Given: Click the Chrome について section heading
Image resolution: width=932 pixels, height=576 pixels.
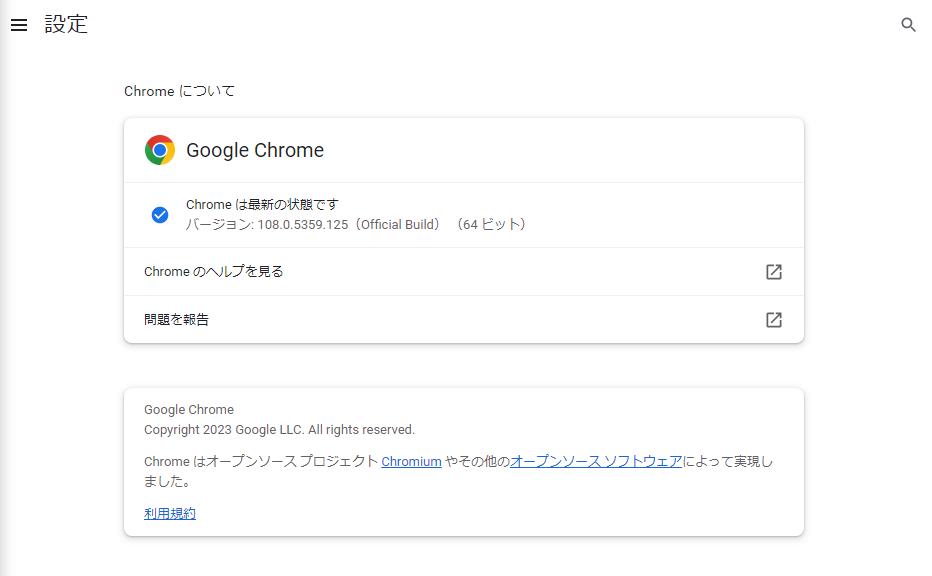Looking at the screenshot, I should [x=179, y=91].
